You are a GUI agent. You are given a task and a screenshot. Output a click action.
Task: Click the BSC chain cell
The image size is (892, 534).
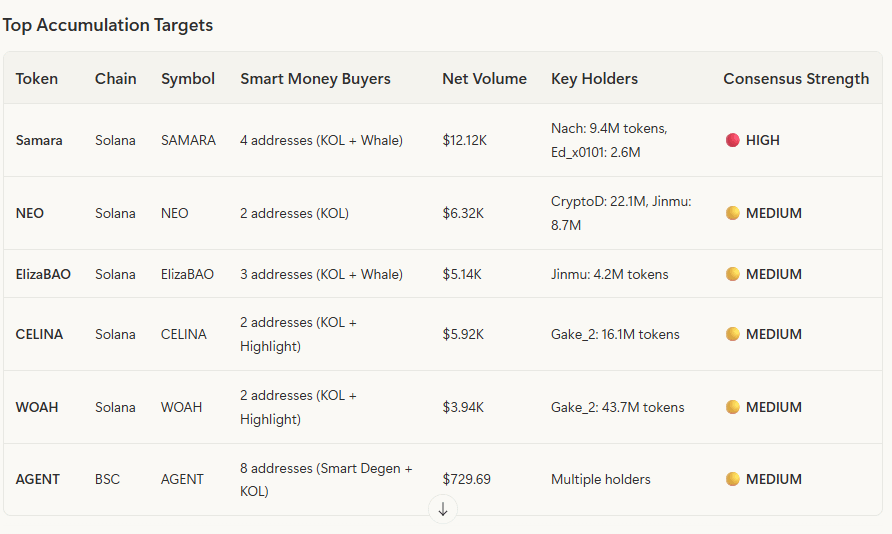coord(107,479)
